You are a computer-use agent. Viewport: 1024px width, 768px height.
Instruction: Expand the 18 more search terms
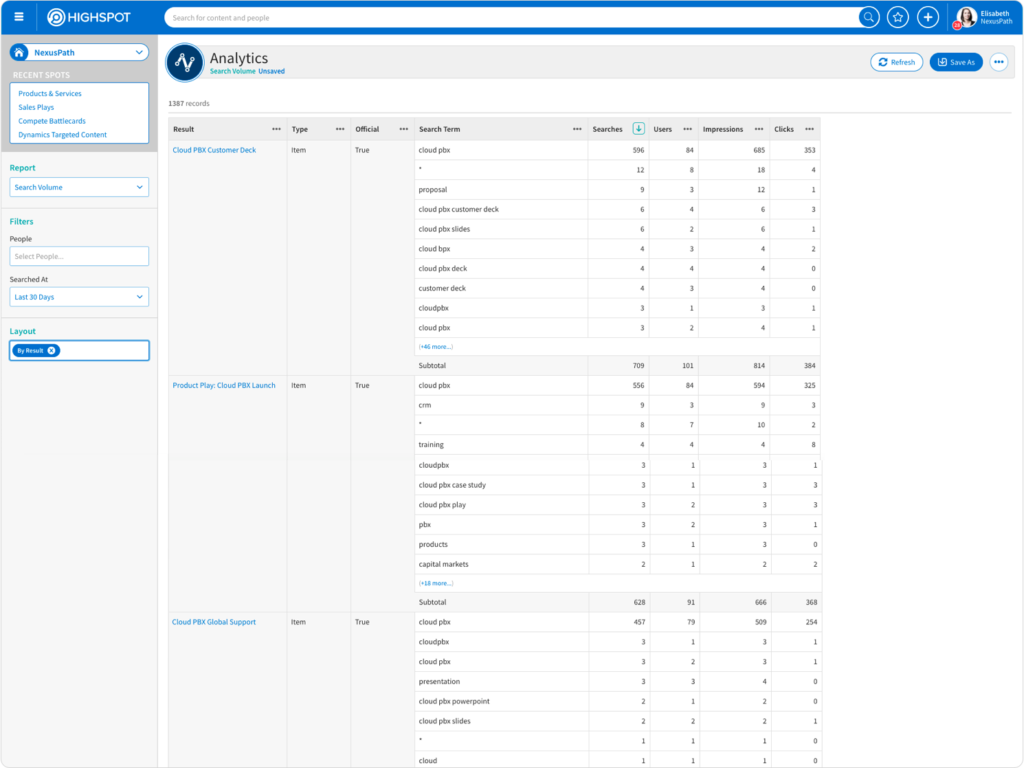coord(436,583)
